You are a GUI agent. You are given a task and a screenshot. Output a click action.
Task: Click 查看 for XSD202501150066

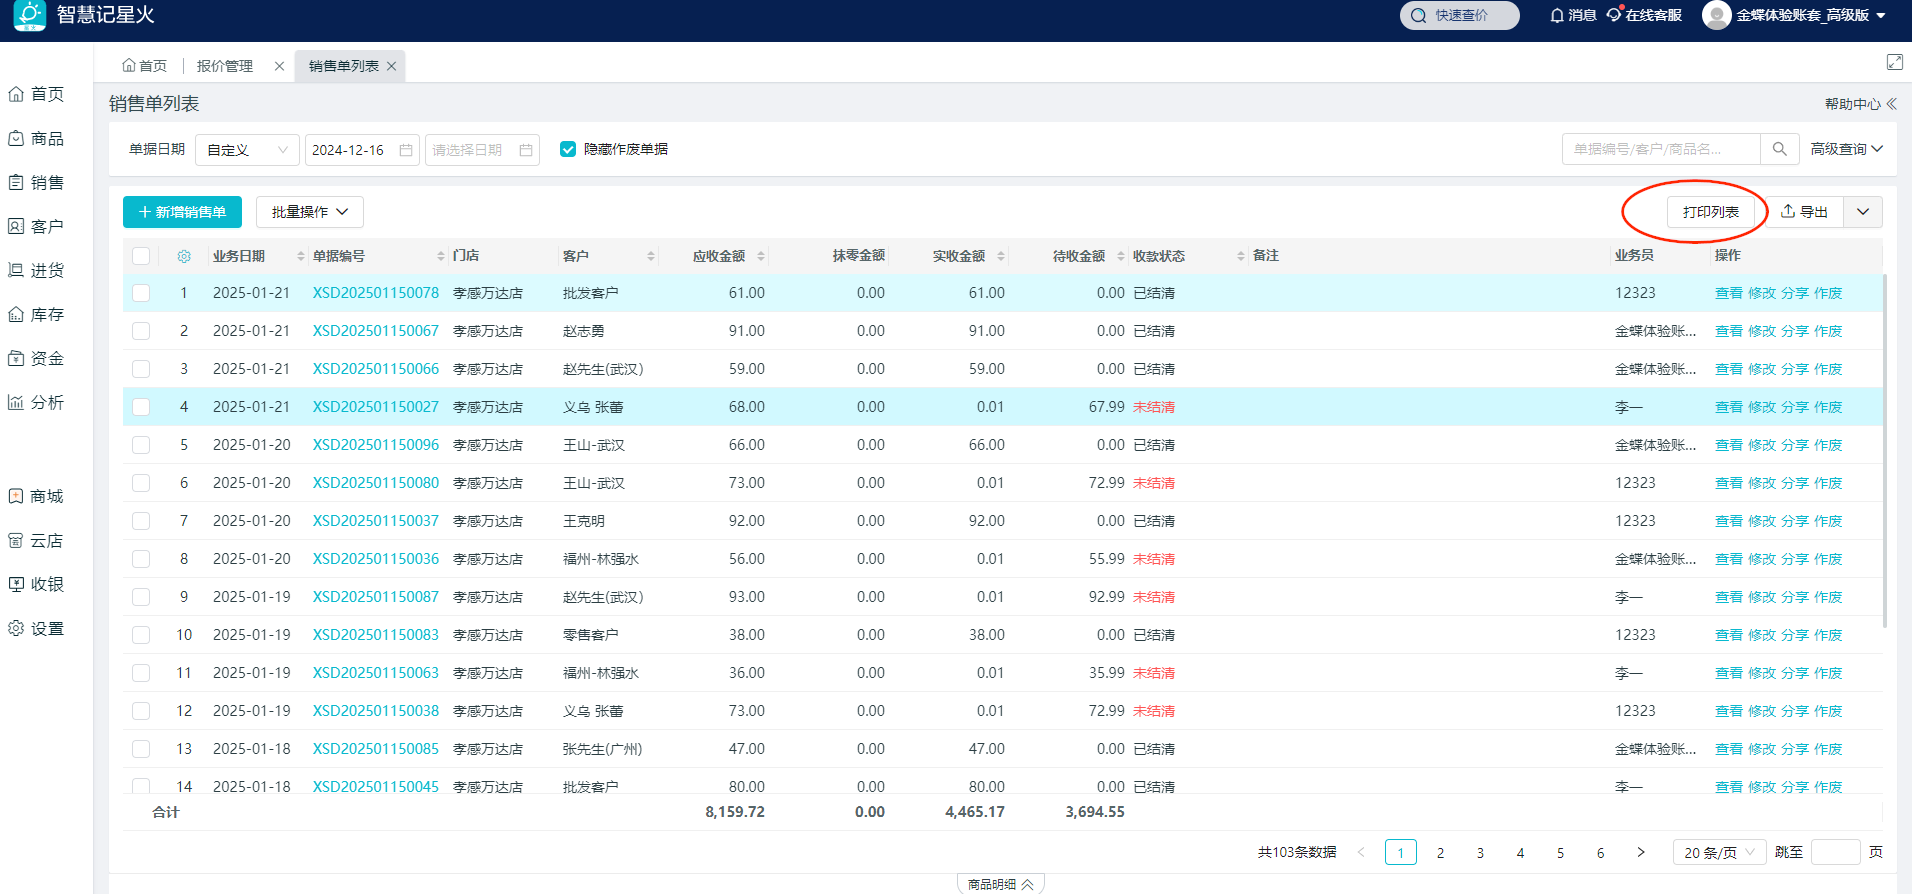pyautogui.click(x=1729, y=369)
